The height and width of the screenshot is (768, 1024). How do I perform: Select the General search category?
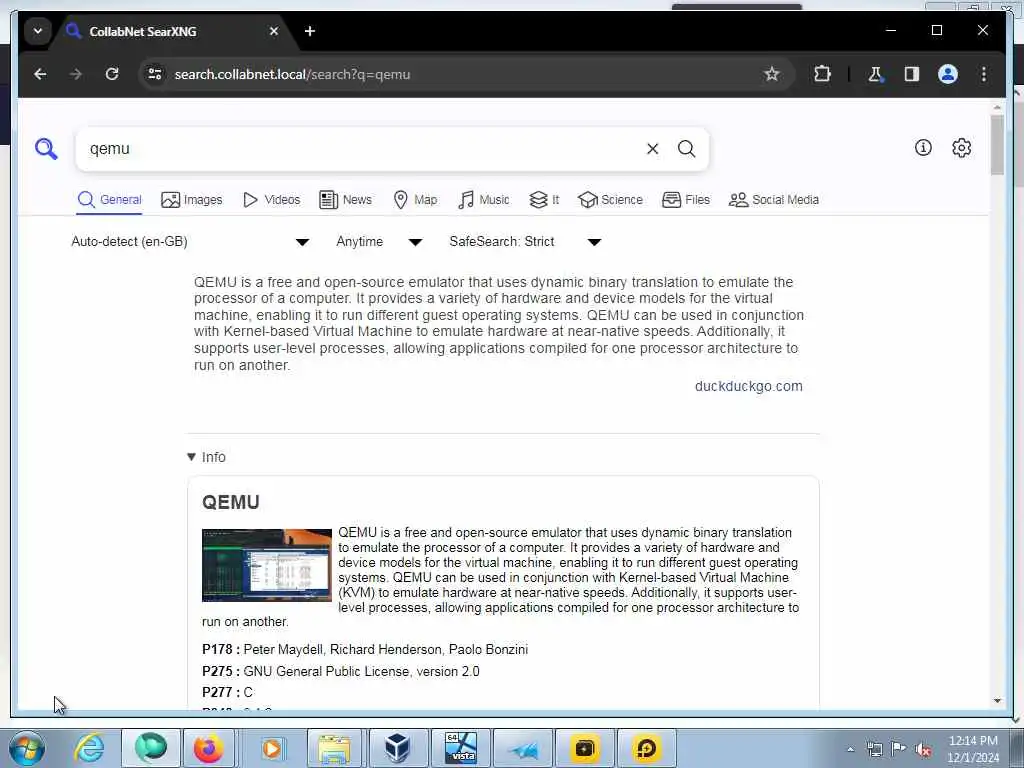pos(109,200)
